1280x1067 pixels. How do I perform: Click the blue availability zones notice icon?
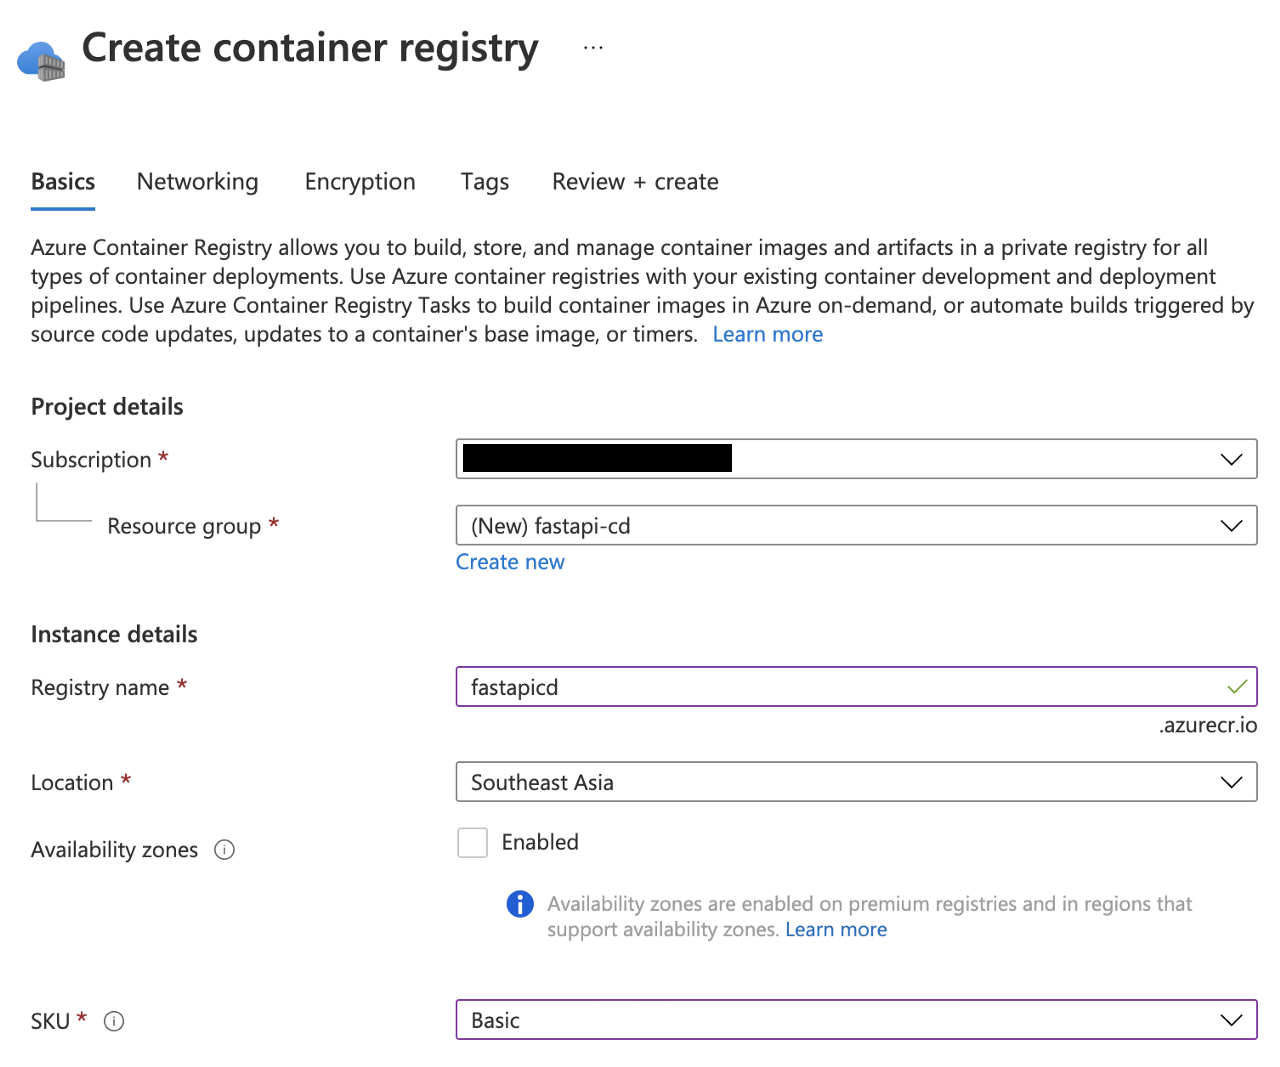pos(520,904)
